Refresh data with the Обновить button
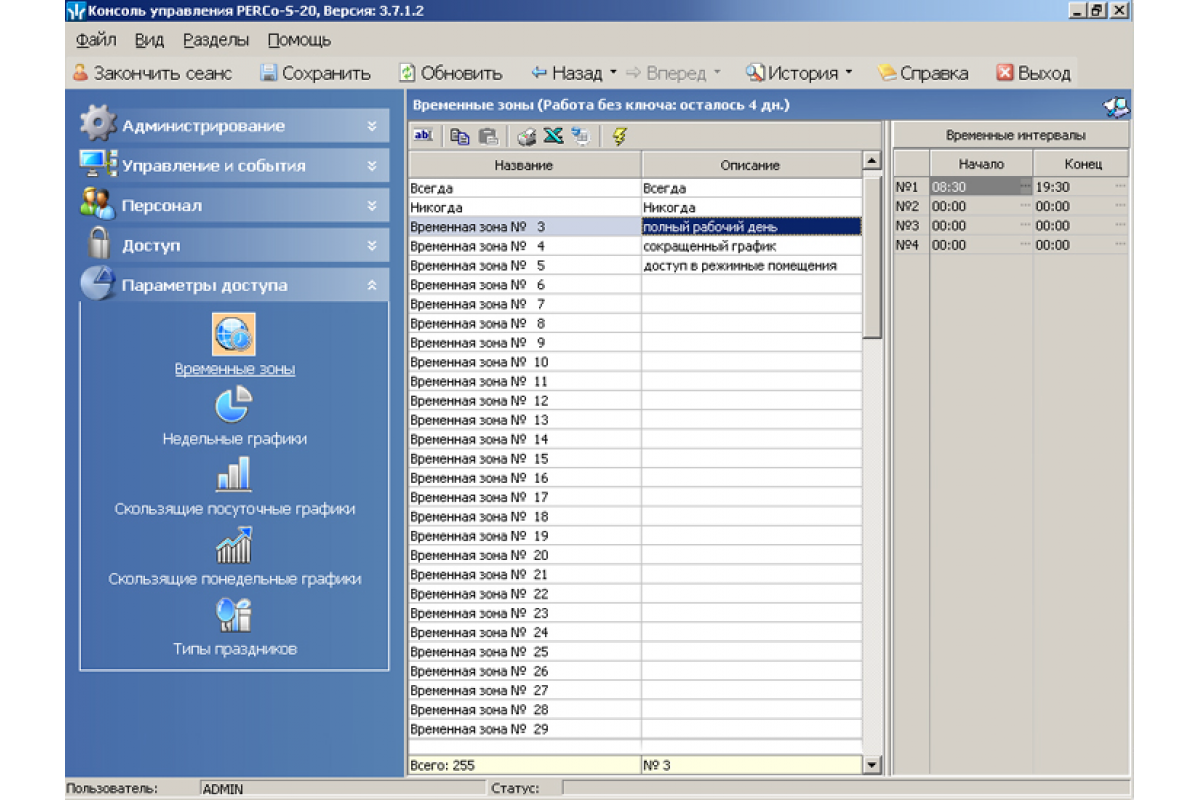The width and height of the screenshot is (1200, 800). point(451,73)
